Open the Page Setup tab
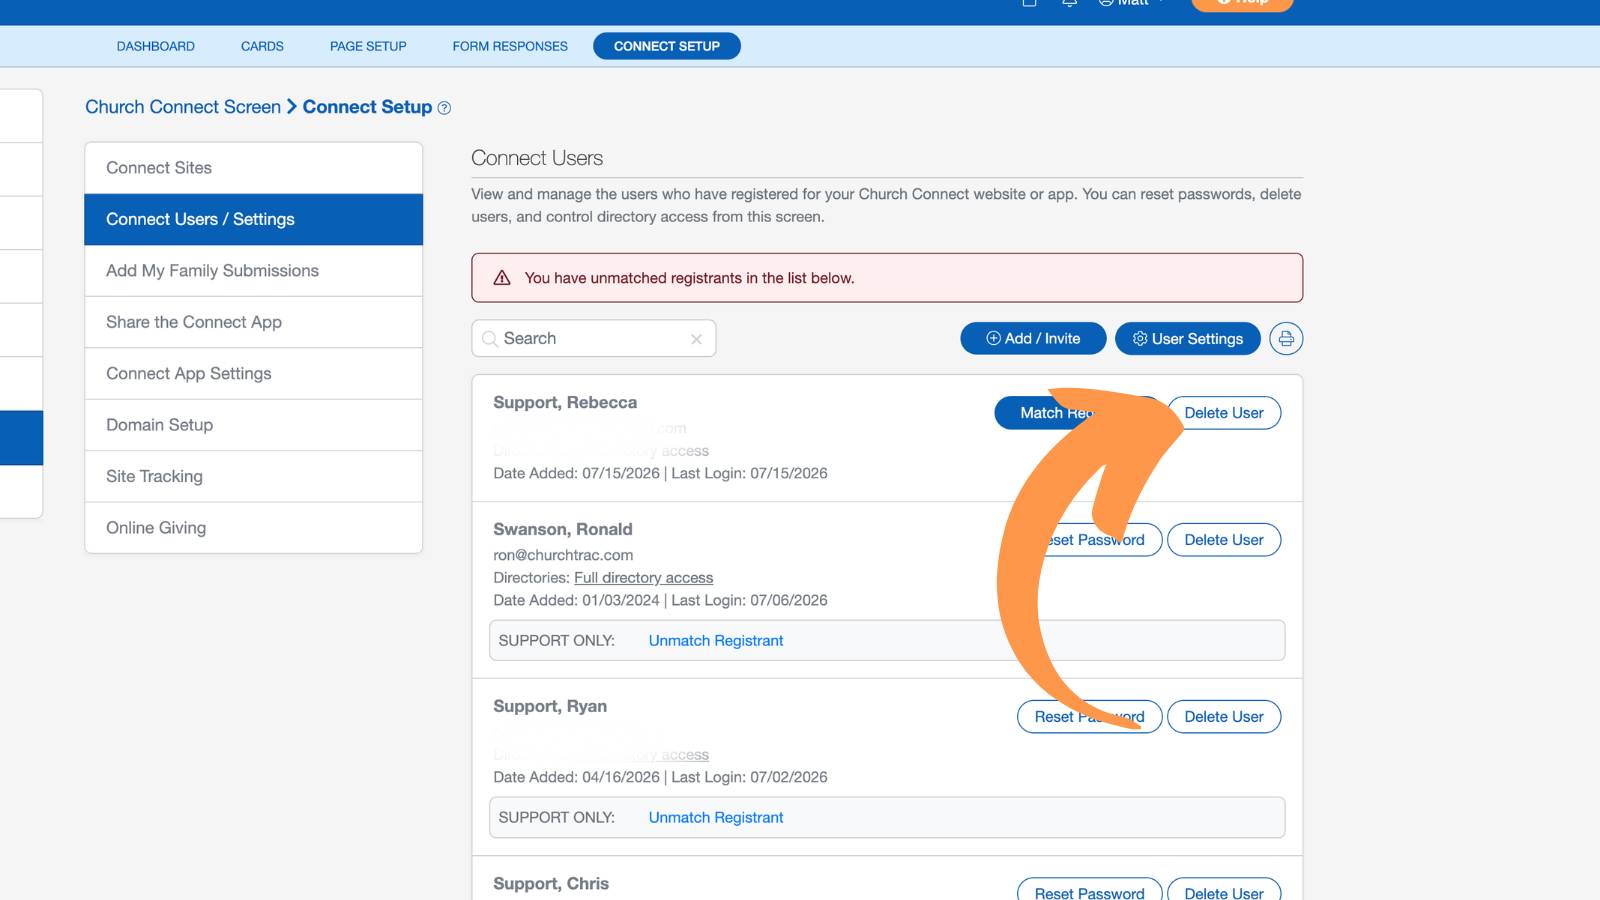Image resolution: width=1600 pixels, height=900 pixels. point(368,46)
